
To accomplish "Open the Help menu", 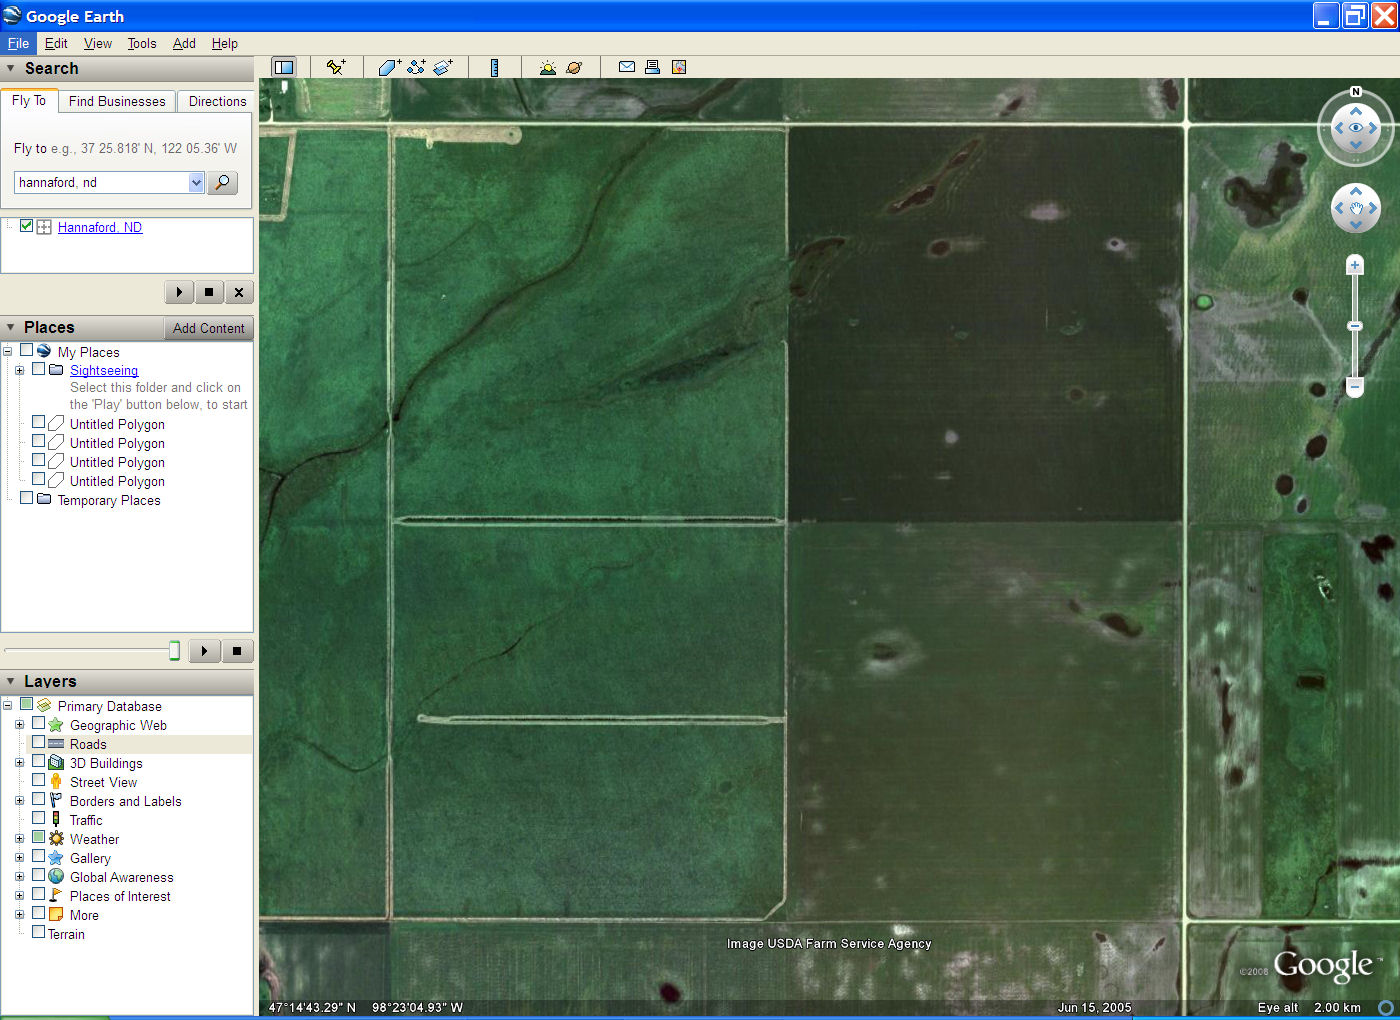I will click(224, 43).
